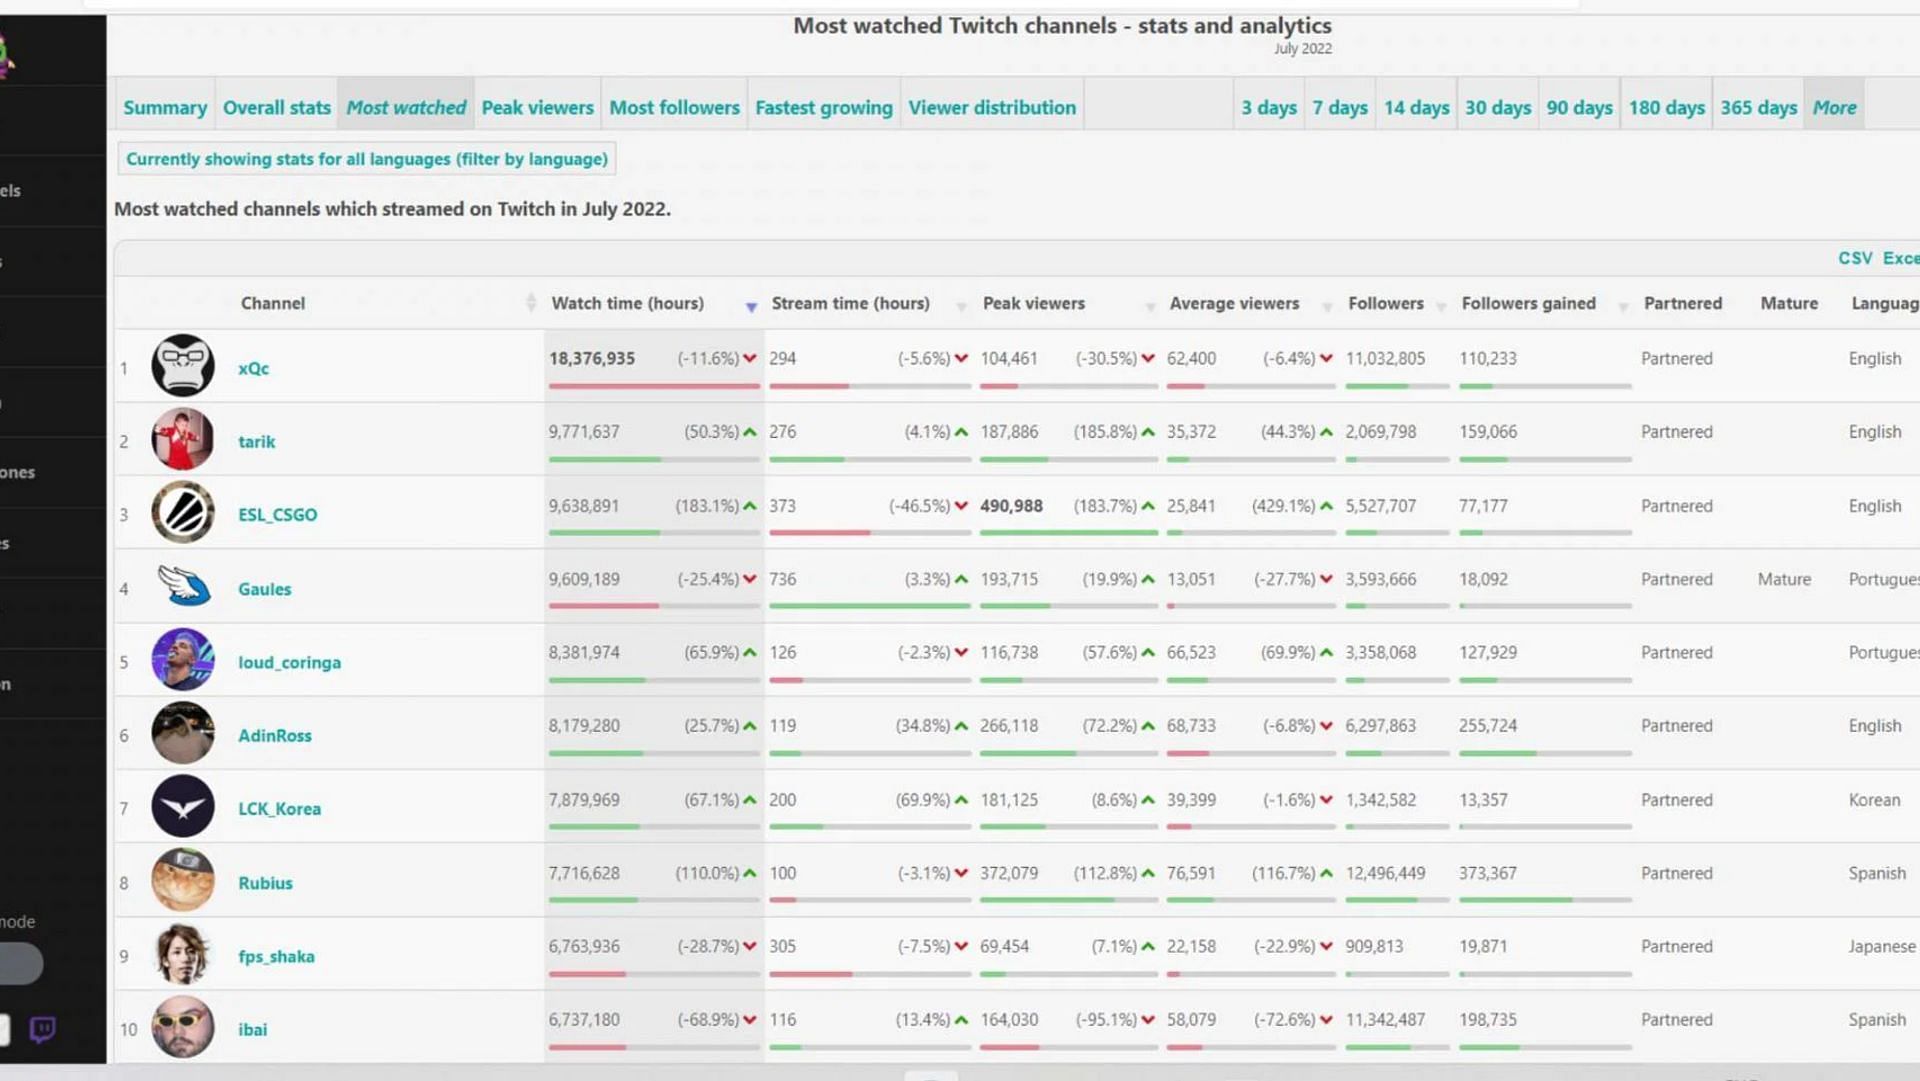
Task: Click ibai's avatar image
Action: (x=183, y=1027)
